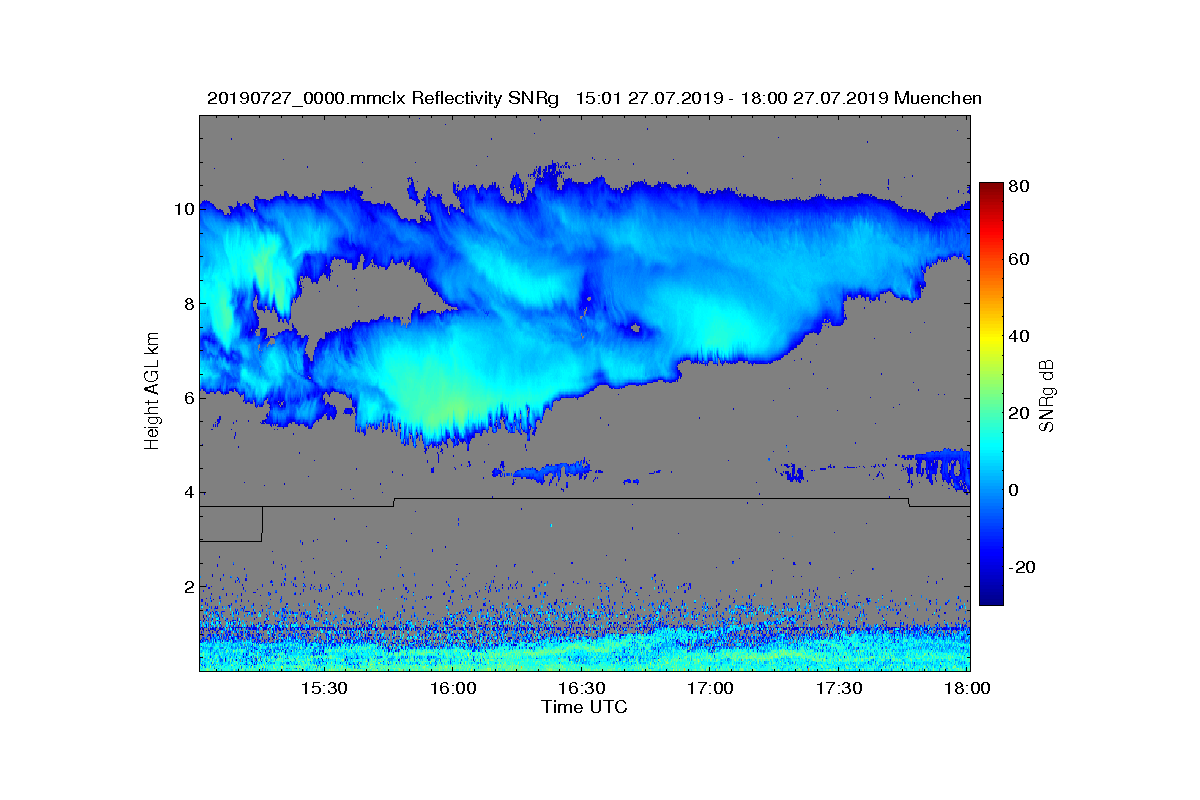Click the plot title '20190727_0000.mmclx Reflectivity SNRg'
Screen dimensions: 1200x800
382,98
